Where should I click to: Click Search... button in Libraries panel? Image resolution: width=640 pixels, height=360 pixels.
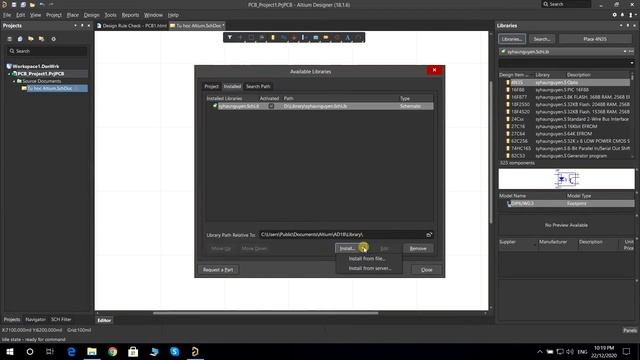pyautogui.click(x=542, y=39)
